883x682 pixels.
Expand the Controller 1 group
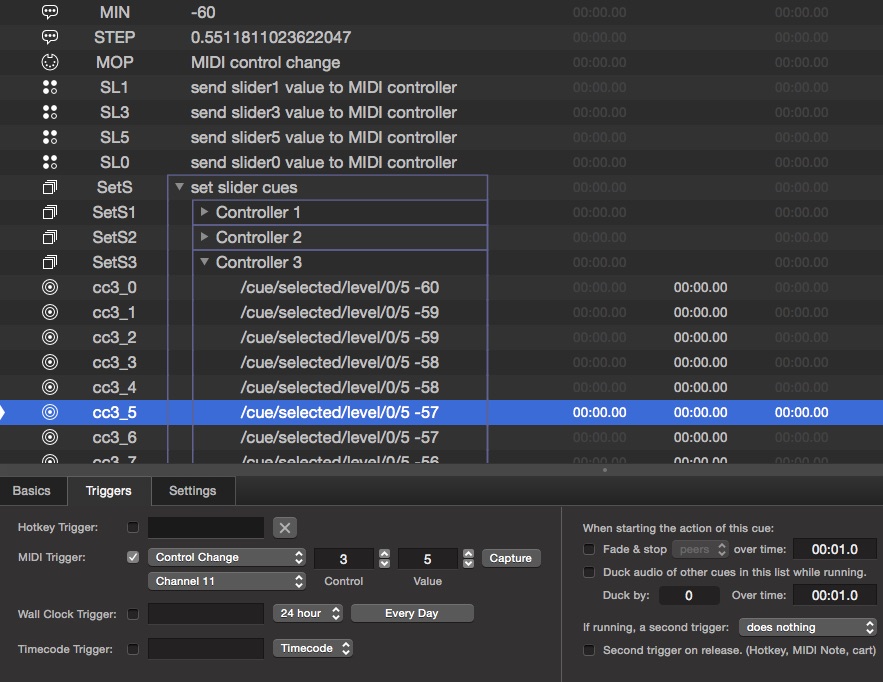point(204,213)
